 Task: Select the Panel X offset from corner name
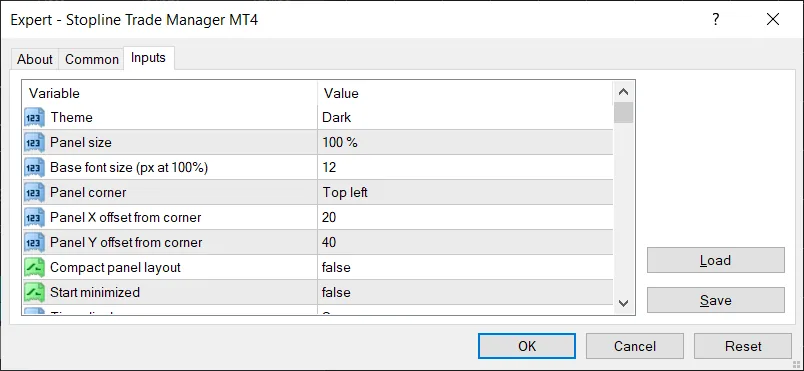[126, 217]
